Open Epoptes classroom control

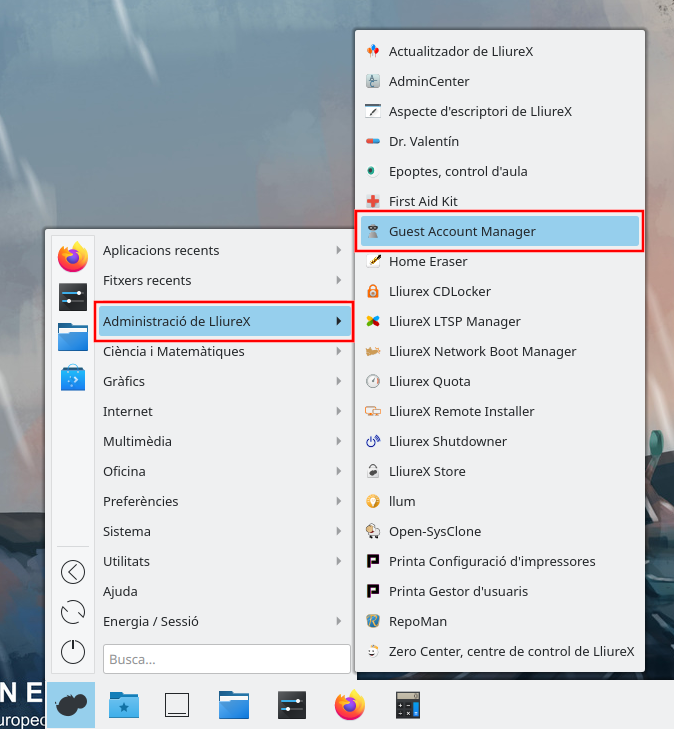(458, 171)
